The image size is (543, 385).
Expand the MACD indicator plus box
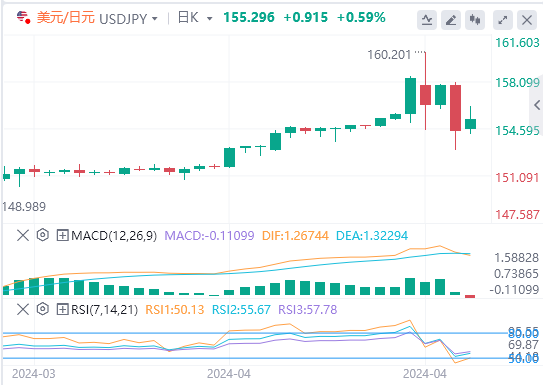pyautogui.click(x=62, y=236)
